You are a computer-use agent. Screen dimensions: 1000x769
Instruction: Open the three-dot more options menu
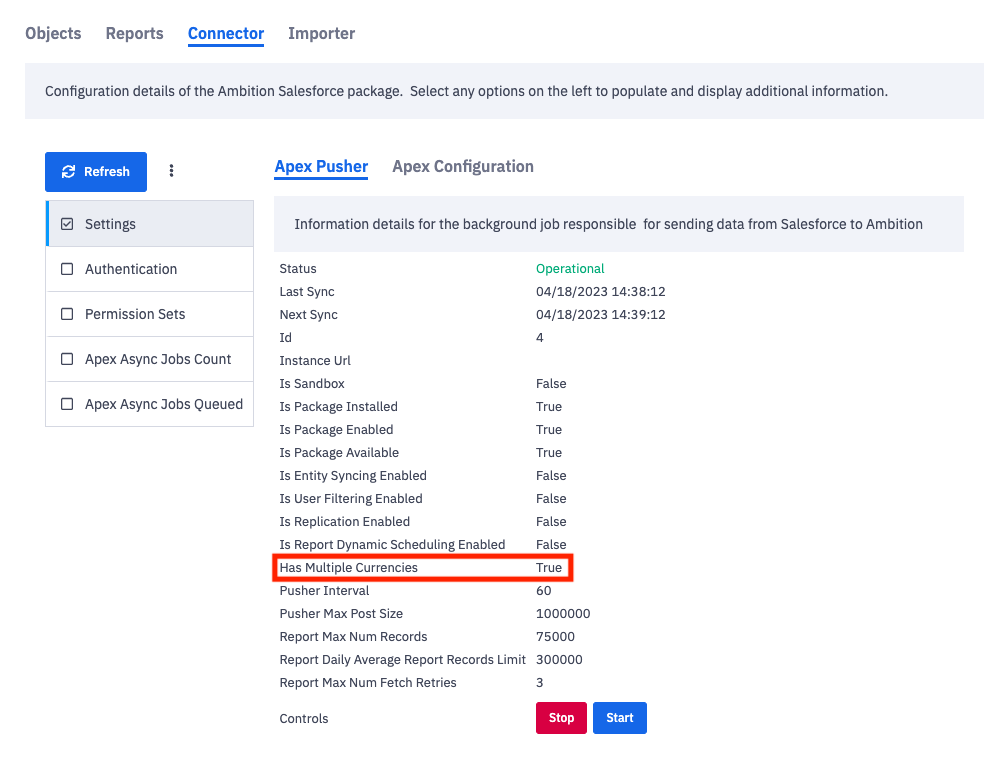[x=171, y=171]
